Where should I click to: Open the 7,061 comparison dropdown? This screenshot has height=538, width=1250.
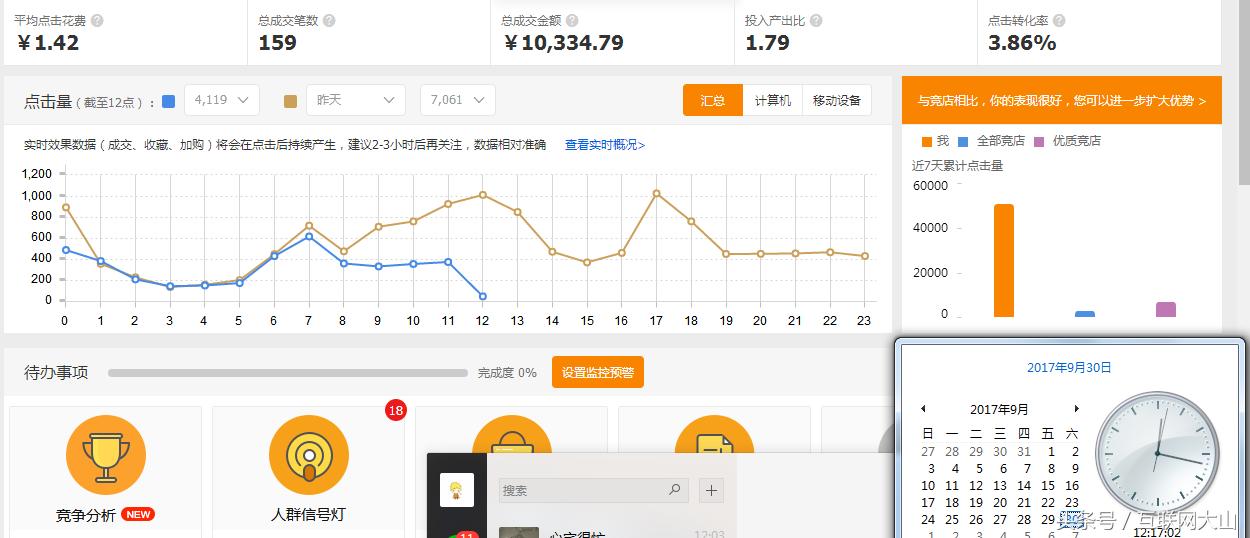458,100
